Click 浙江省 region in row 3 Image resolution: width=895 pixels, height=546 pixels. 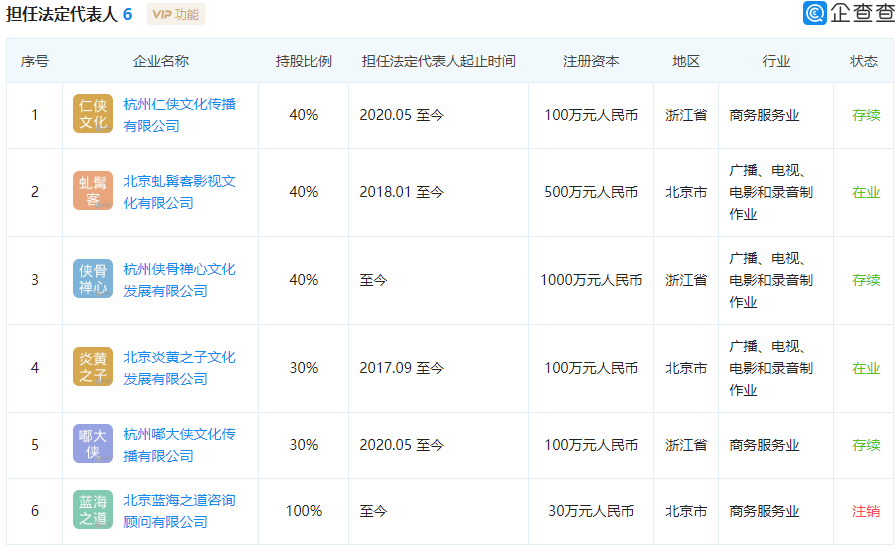click(x=686, y=280)
